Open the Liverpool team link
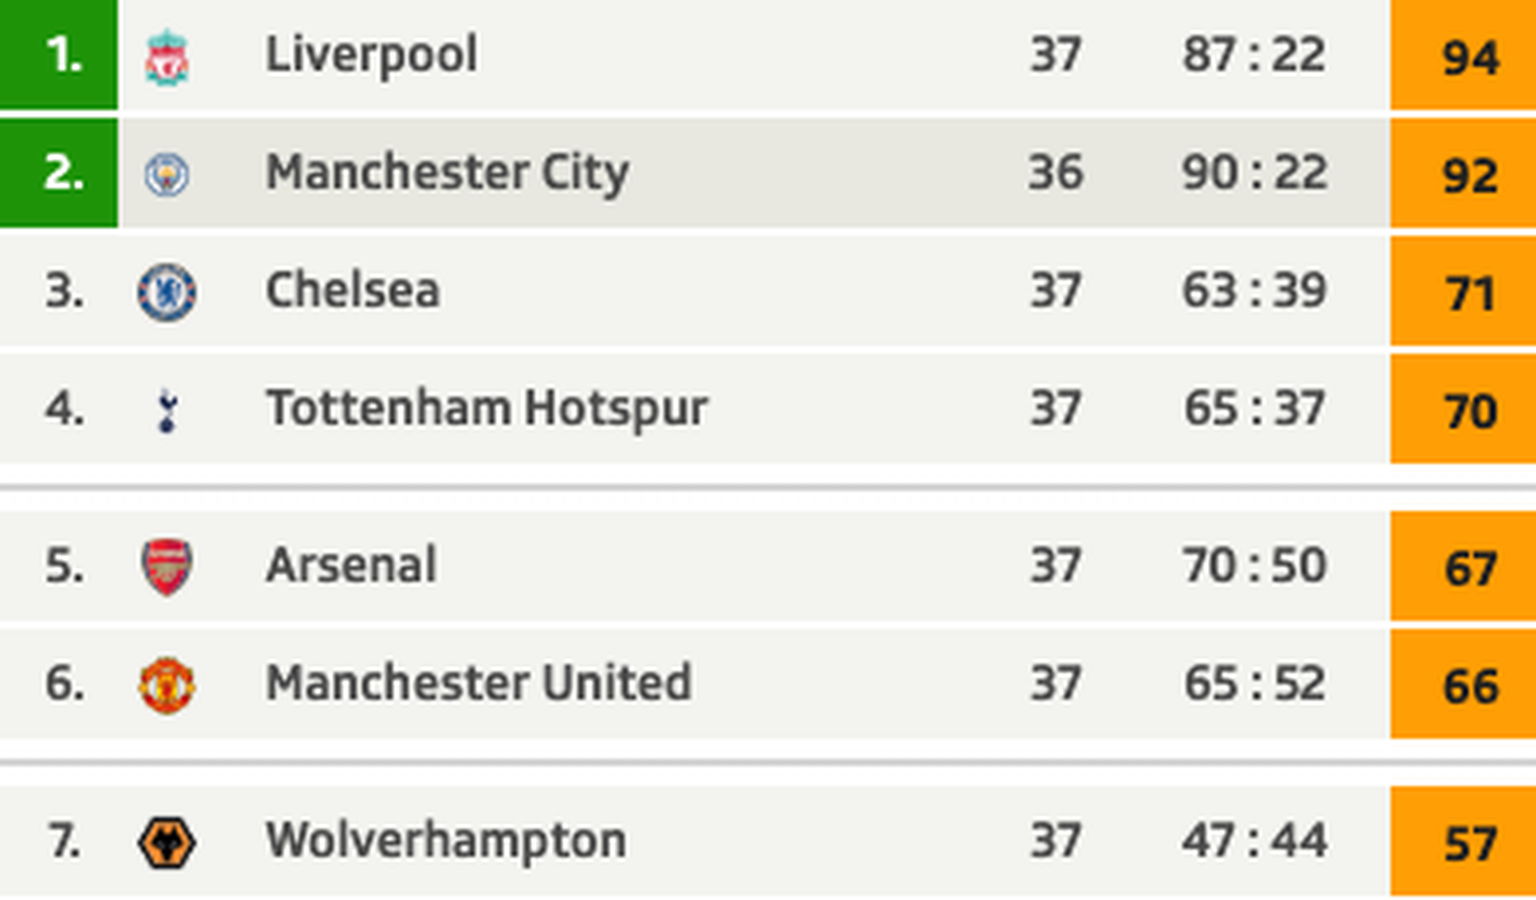1536x900 pixels. 371,55
